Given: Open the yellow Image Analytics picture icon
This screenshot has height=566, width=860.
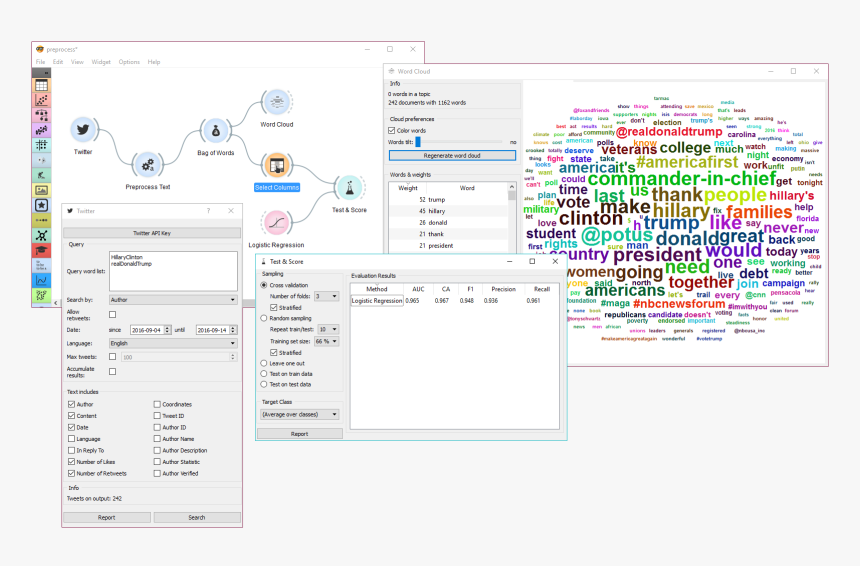Looking at the screenshot, I should (41, 190).
